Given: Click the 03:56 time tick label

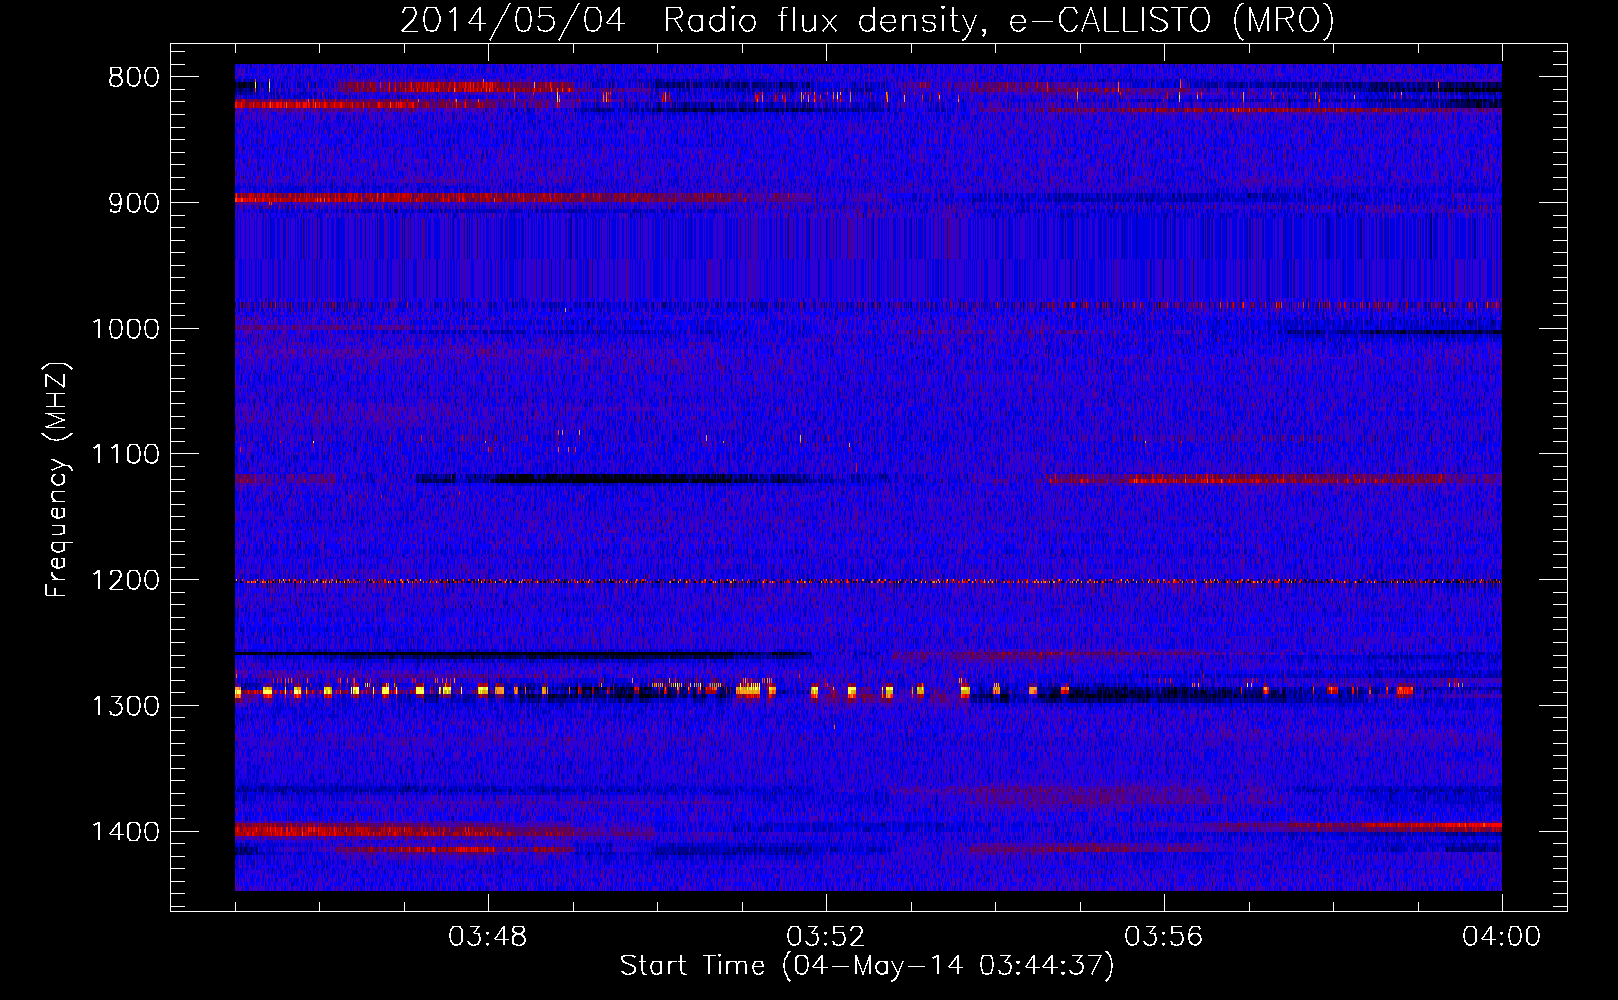Looking at the screenshot, I should (x=1164, y=937).
